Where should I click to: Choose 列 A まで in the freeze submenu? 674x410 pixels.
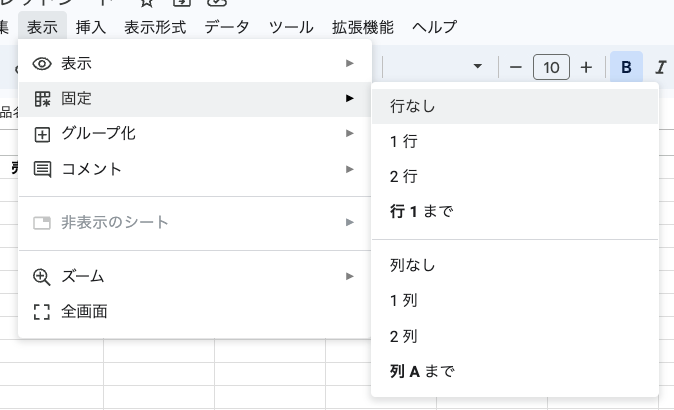pos(422,372)
